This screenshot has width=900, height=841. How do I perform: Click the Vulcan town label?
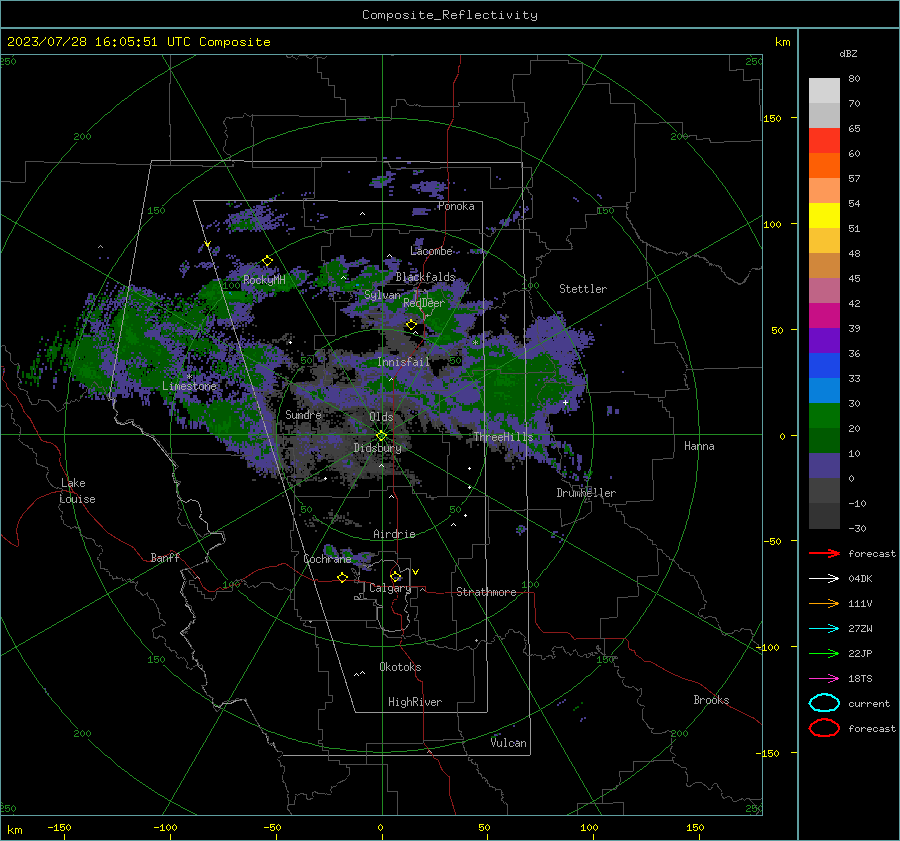pos(508,743)
